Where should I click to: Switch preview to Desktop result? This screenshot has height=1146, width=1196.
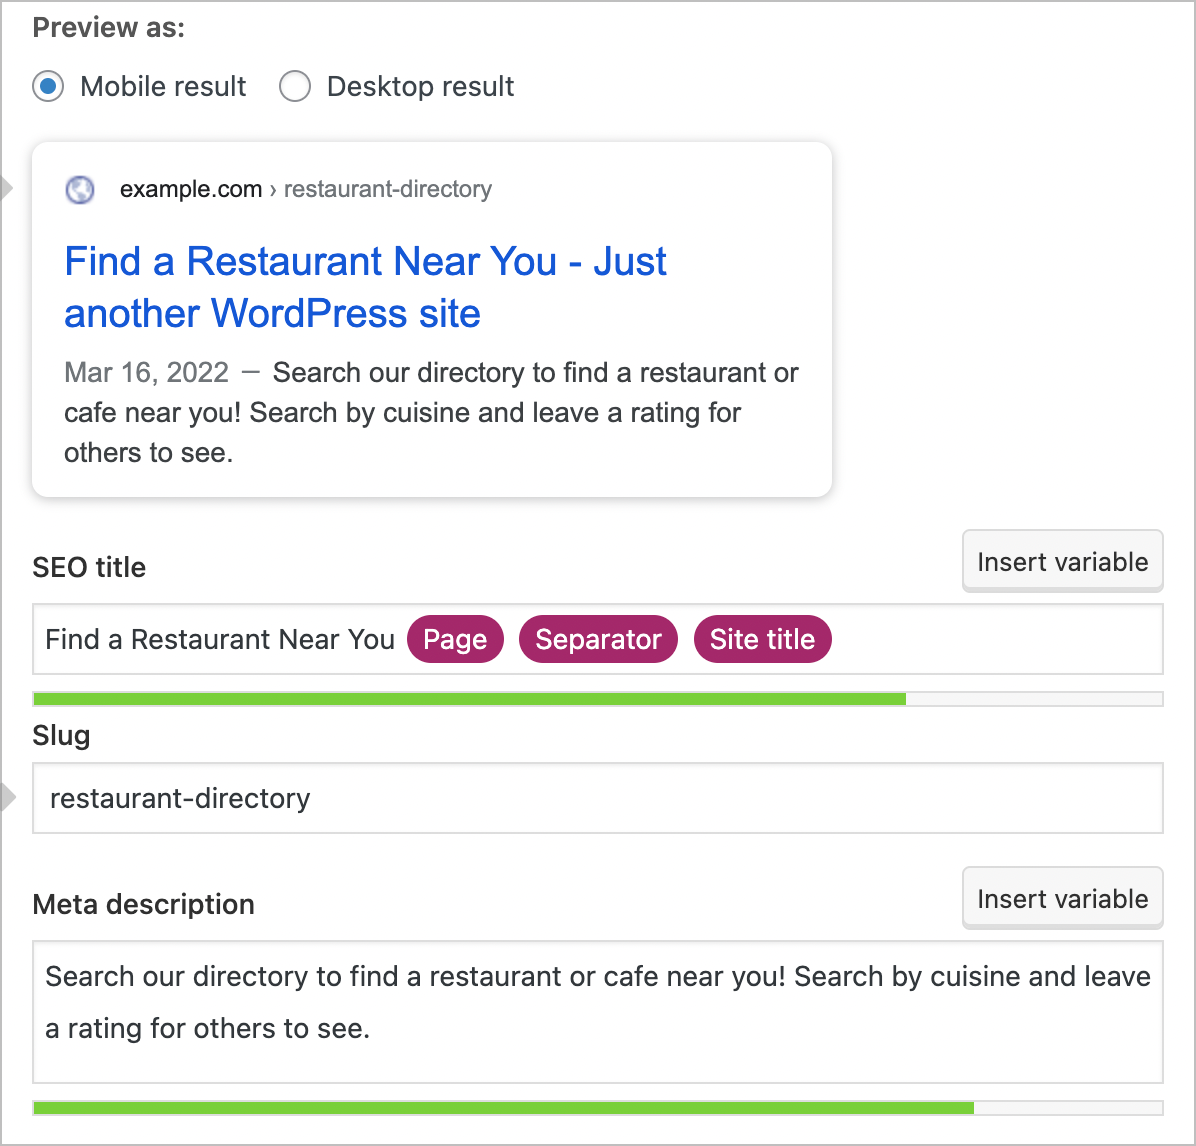coord(295,87)
